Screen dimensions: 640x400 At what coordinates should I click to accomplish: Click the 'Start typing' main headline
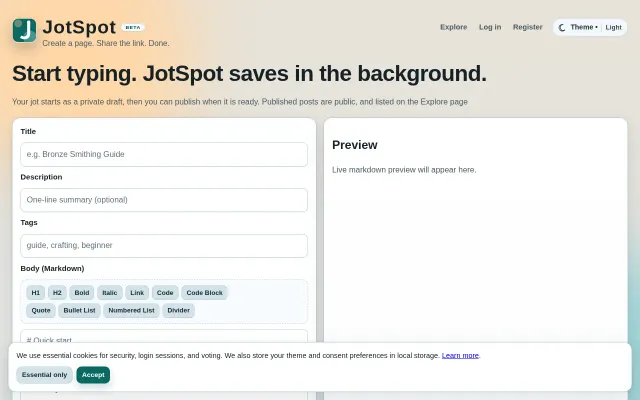click(249, 74)
